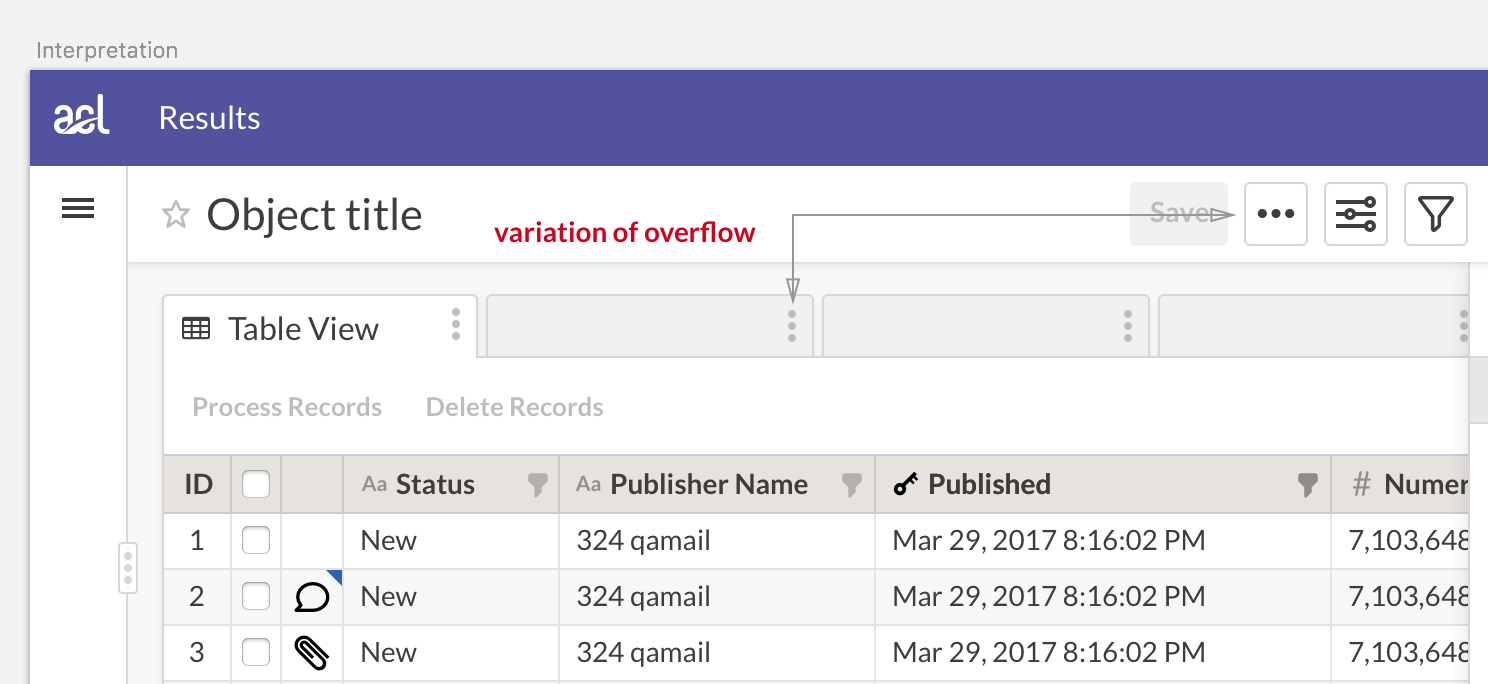
Task: Open the hamburger navigation menu
Action: click(78, 209)
